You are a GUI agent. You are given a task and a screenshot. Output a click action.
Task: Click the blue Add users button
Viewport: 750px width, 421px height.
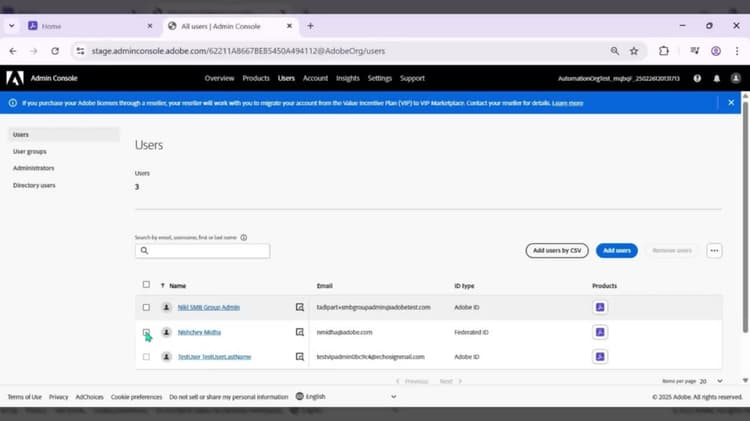(x=617, y=250)
